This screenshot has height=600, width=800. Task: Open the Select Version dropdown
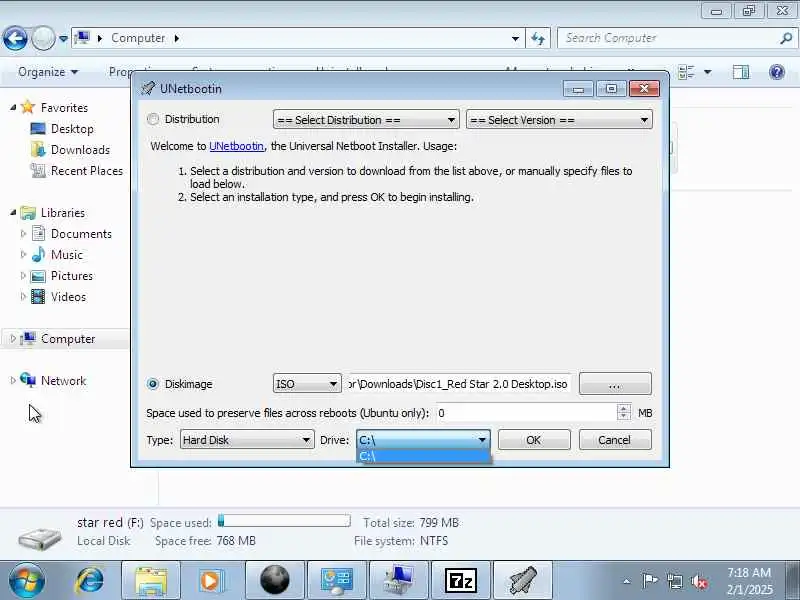coord(559,120)
